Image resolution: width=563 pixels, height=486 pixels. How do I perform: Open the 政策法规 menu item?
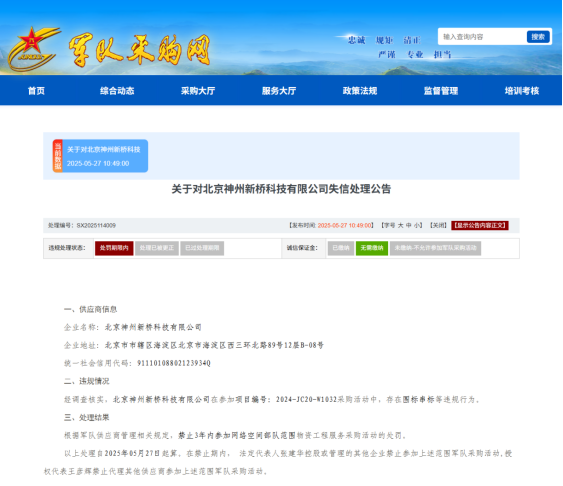pyautogui.click(x=360, y=91)
